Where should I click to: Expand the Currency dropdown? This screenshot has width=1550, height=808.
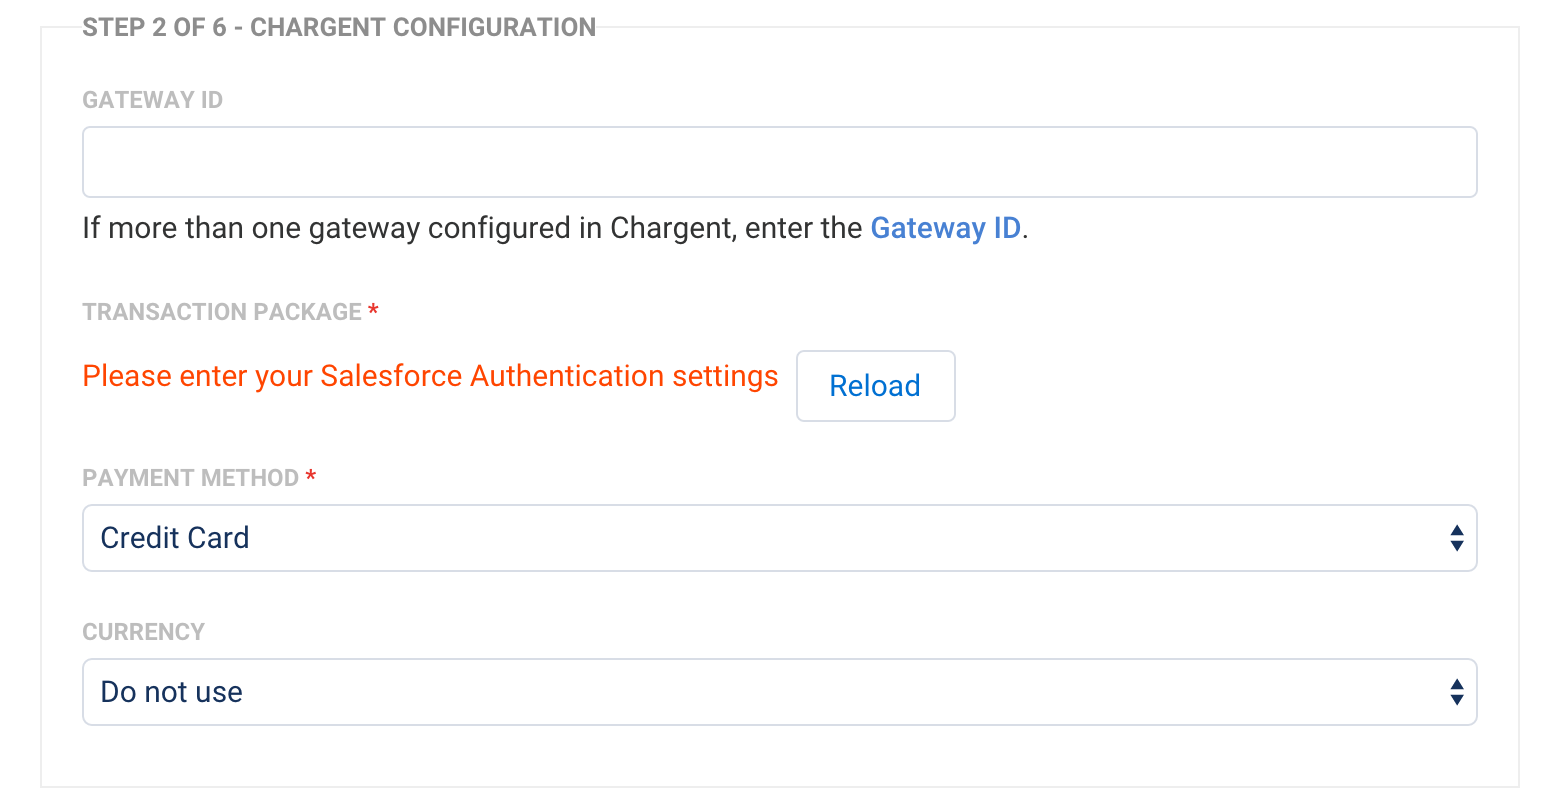click(x=779, y=692)
